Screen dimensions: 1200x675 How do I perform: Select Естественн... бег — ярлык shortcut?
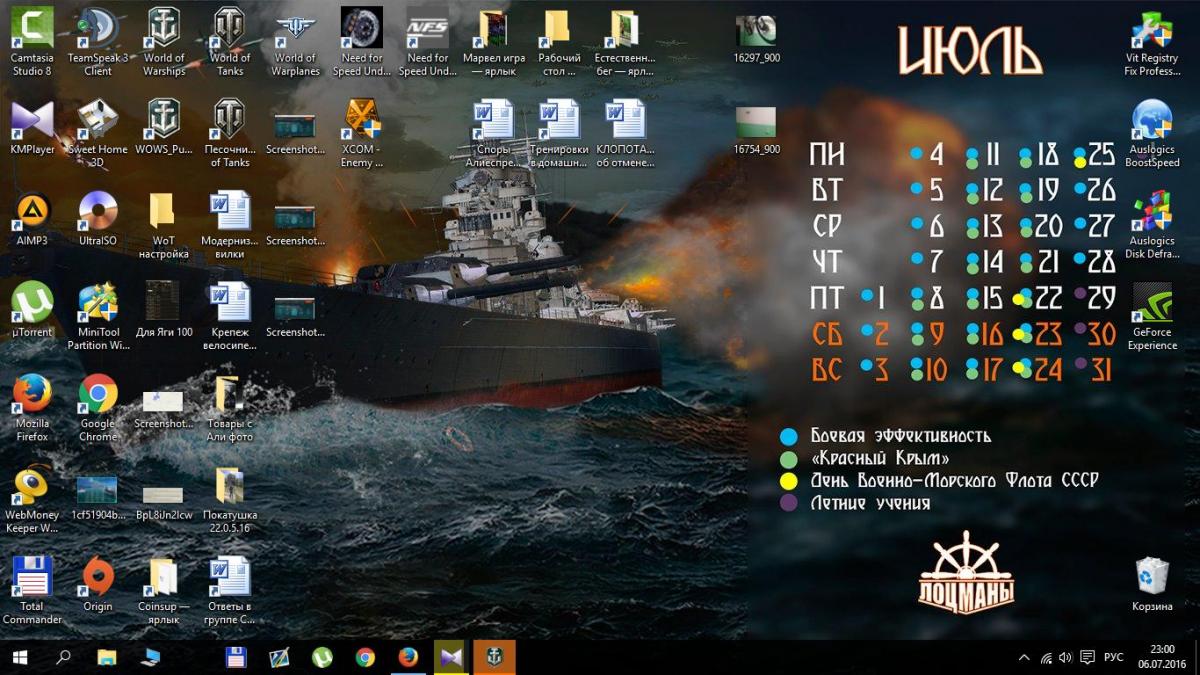coord(625,42)
